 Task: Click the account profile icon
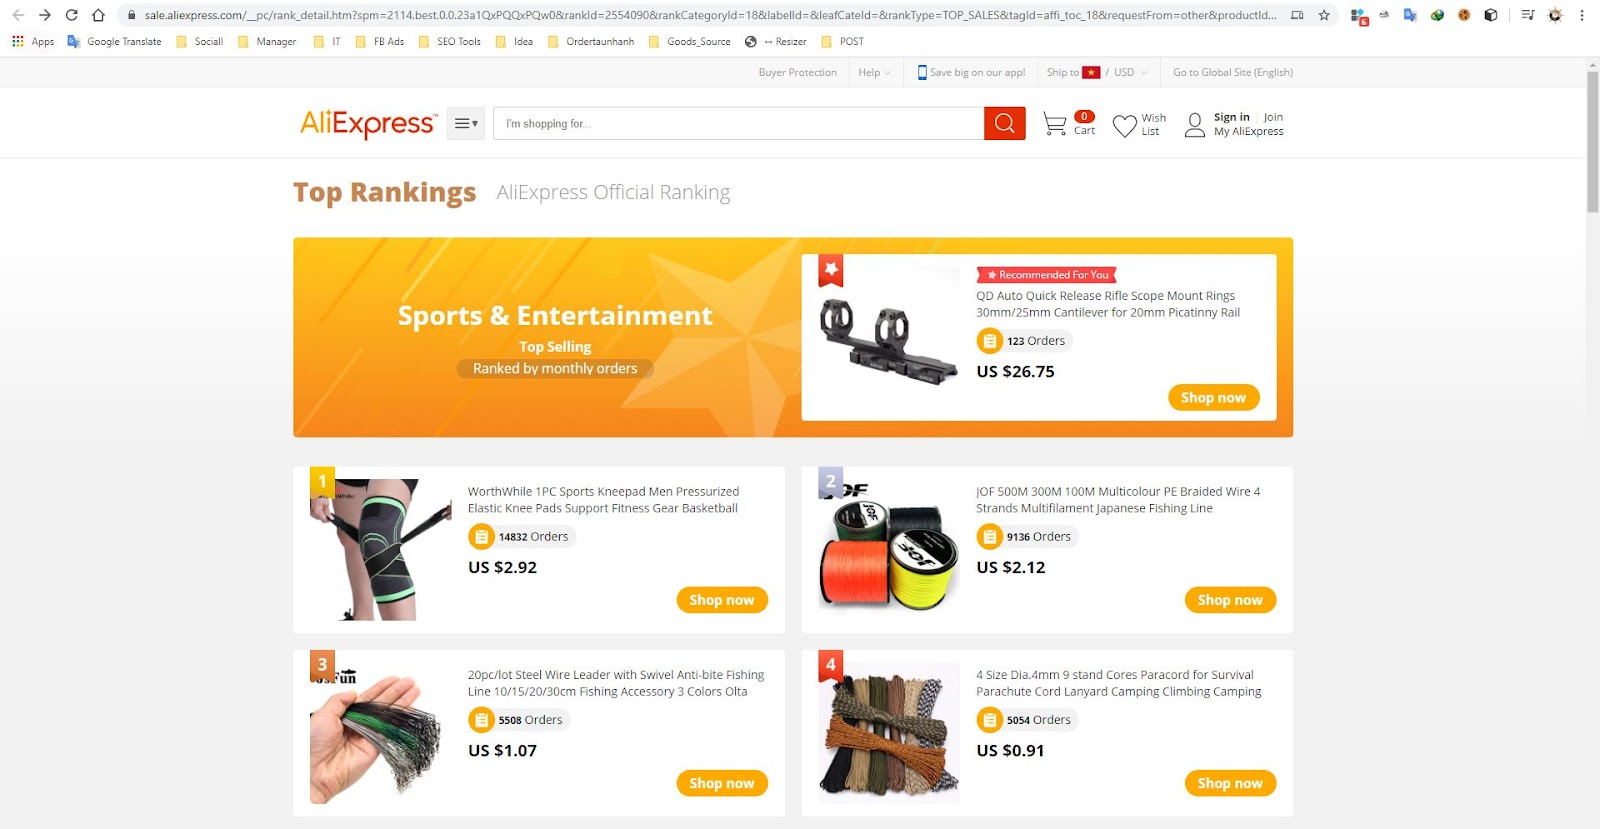1195,125
